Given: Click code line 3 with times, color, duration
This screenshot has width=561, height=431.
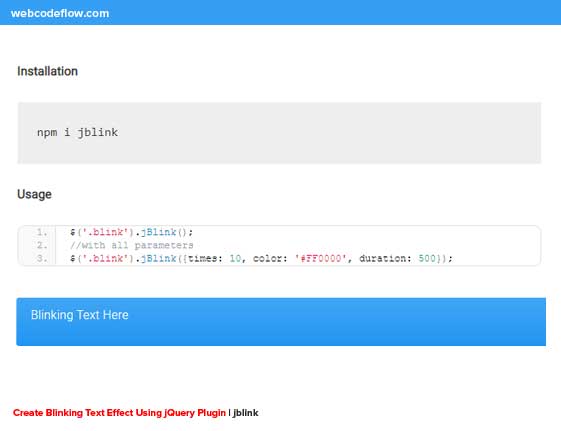Looking at the screenshot, I should click(261, 258).
